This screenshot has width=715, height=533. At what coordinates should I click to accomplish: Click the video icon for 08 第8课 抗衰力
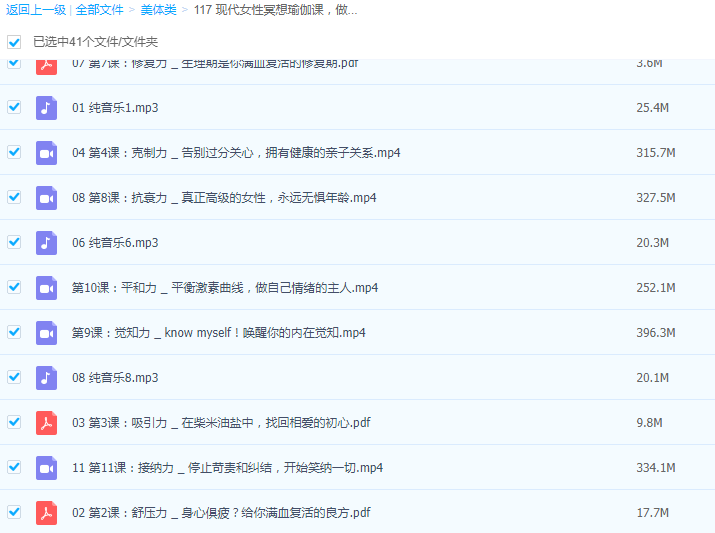46,198
